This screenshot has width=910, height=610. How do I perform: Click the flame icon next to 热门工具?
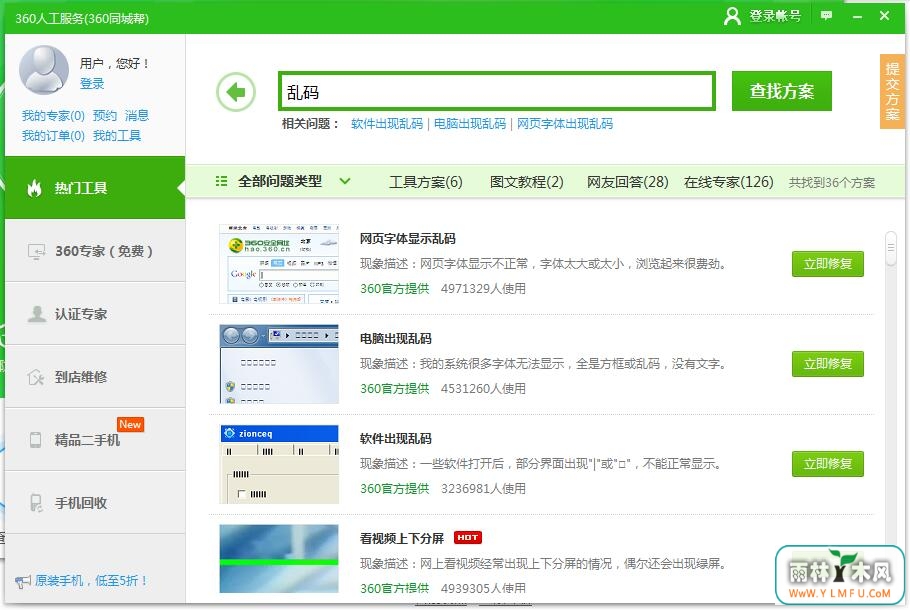[x=34, y=188]
